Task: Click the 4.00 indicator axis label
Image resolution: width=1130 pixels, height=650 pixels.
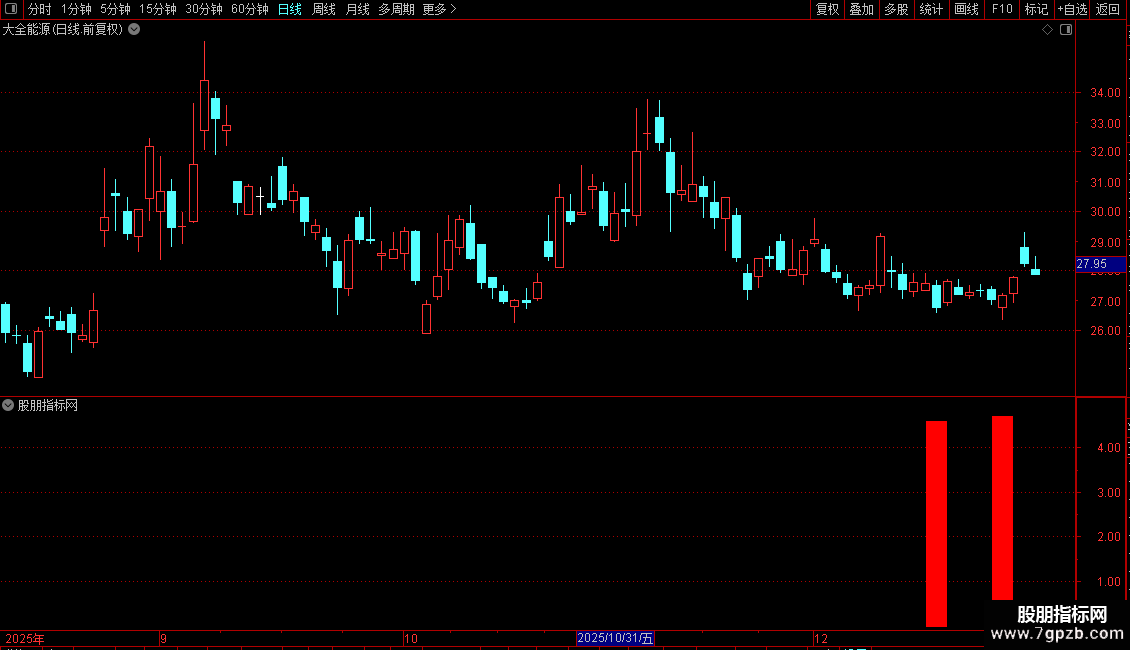Action: (1109, 448)
